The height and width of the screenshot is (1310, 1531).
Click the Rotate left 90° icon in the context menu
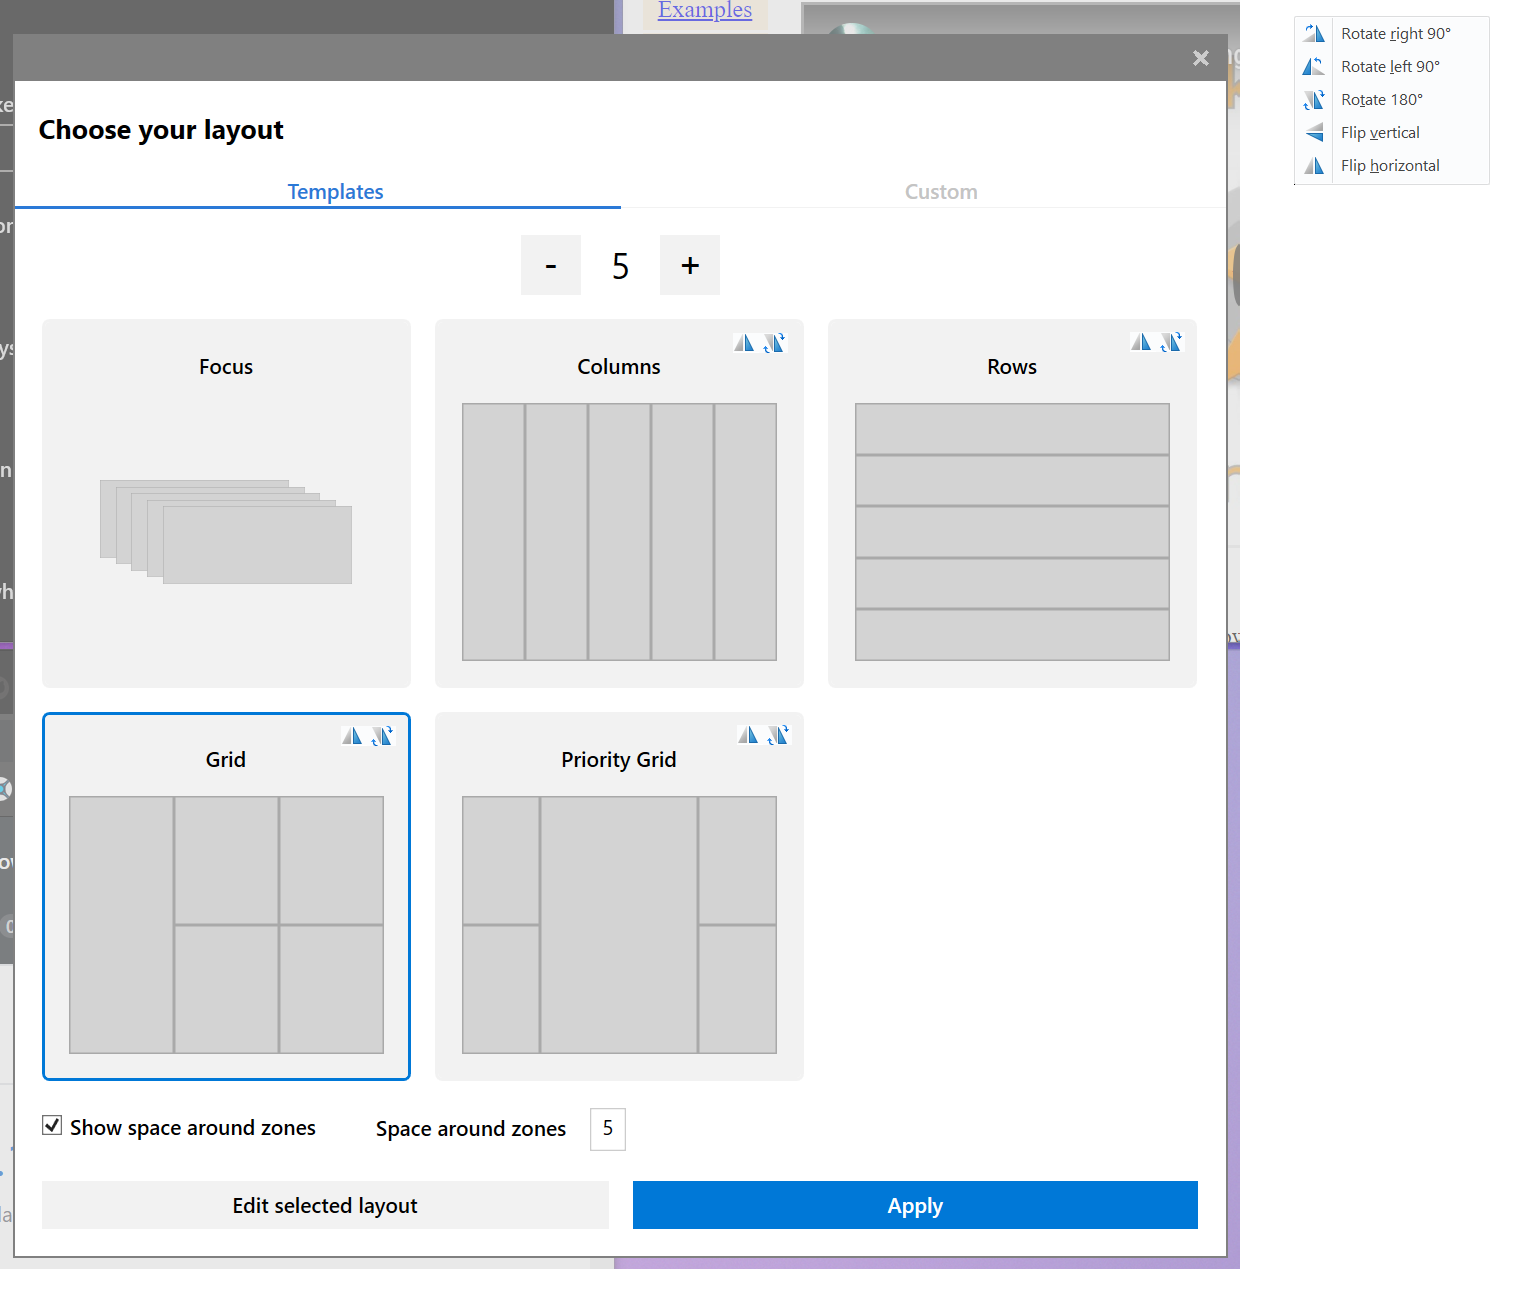[1314, 66]
